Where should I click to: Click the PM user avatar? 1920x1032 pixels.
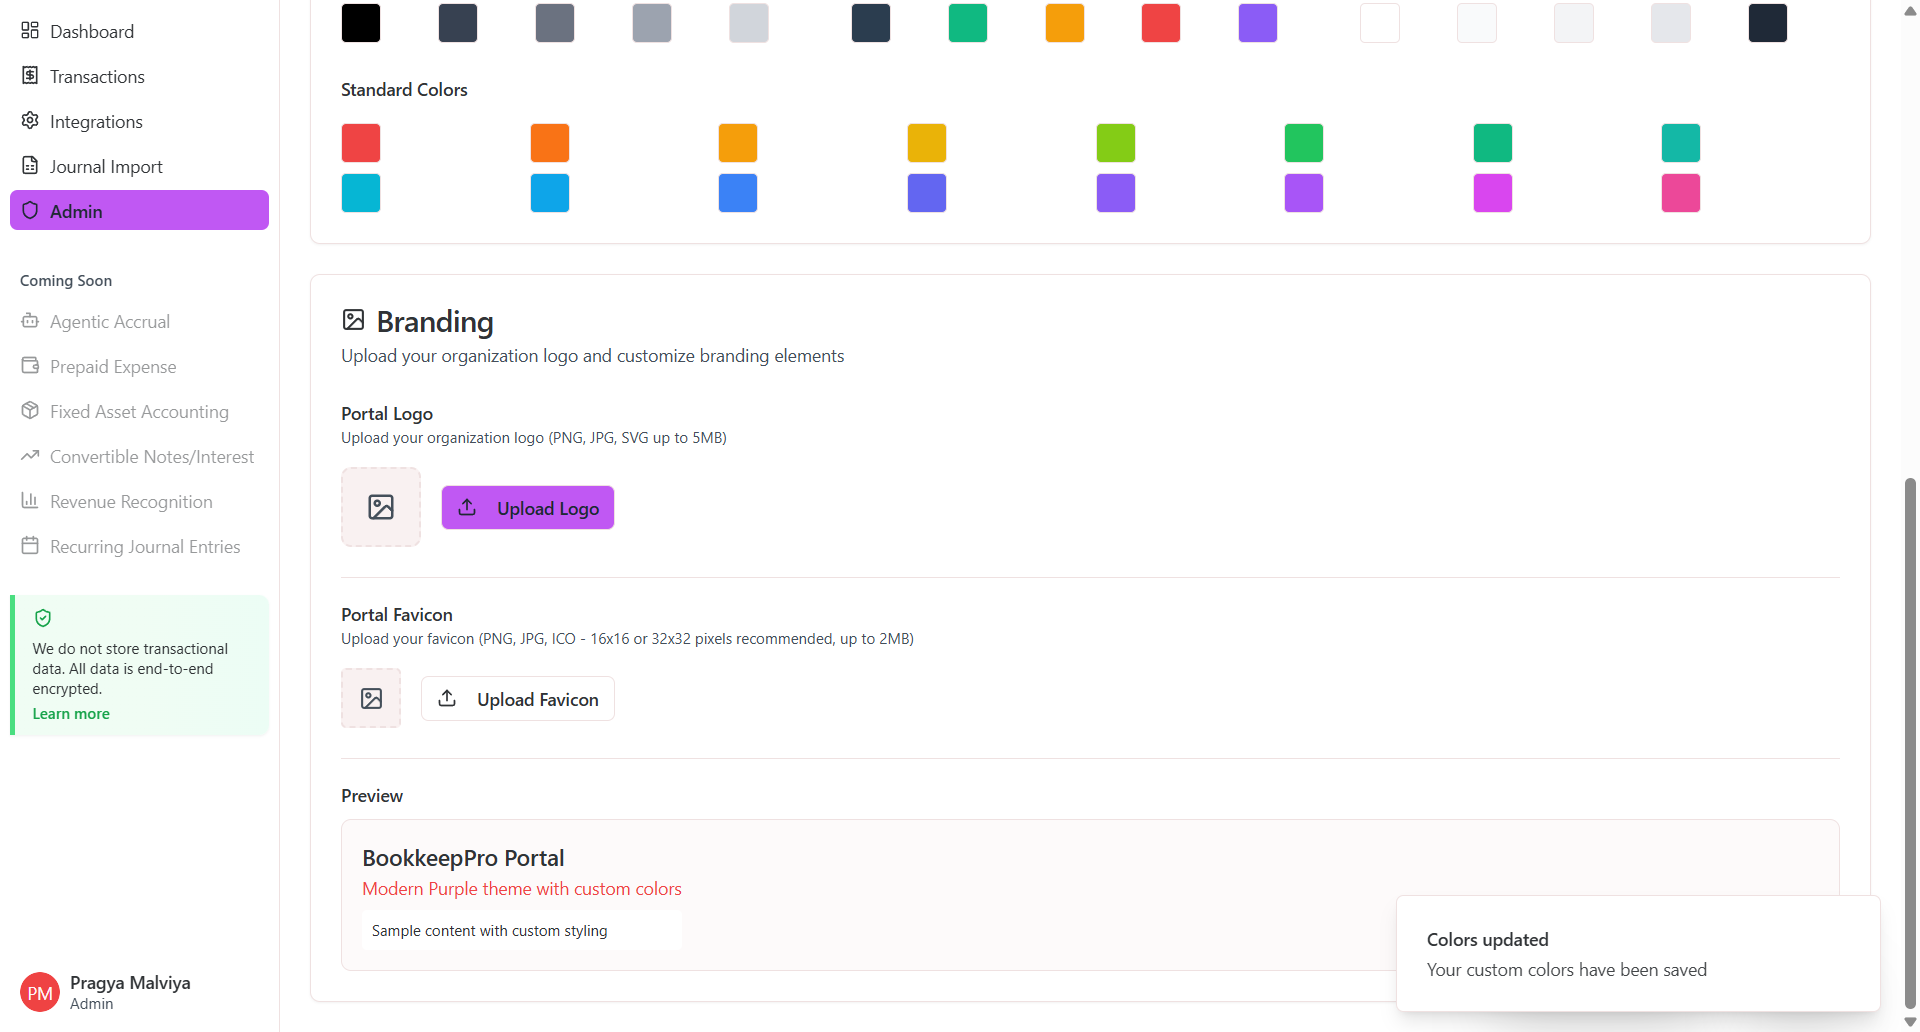click(40, 992)
